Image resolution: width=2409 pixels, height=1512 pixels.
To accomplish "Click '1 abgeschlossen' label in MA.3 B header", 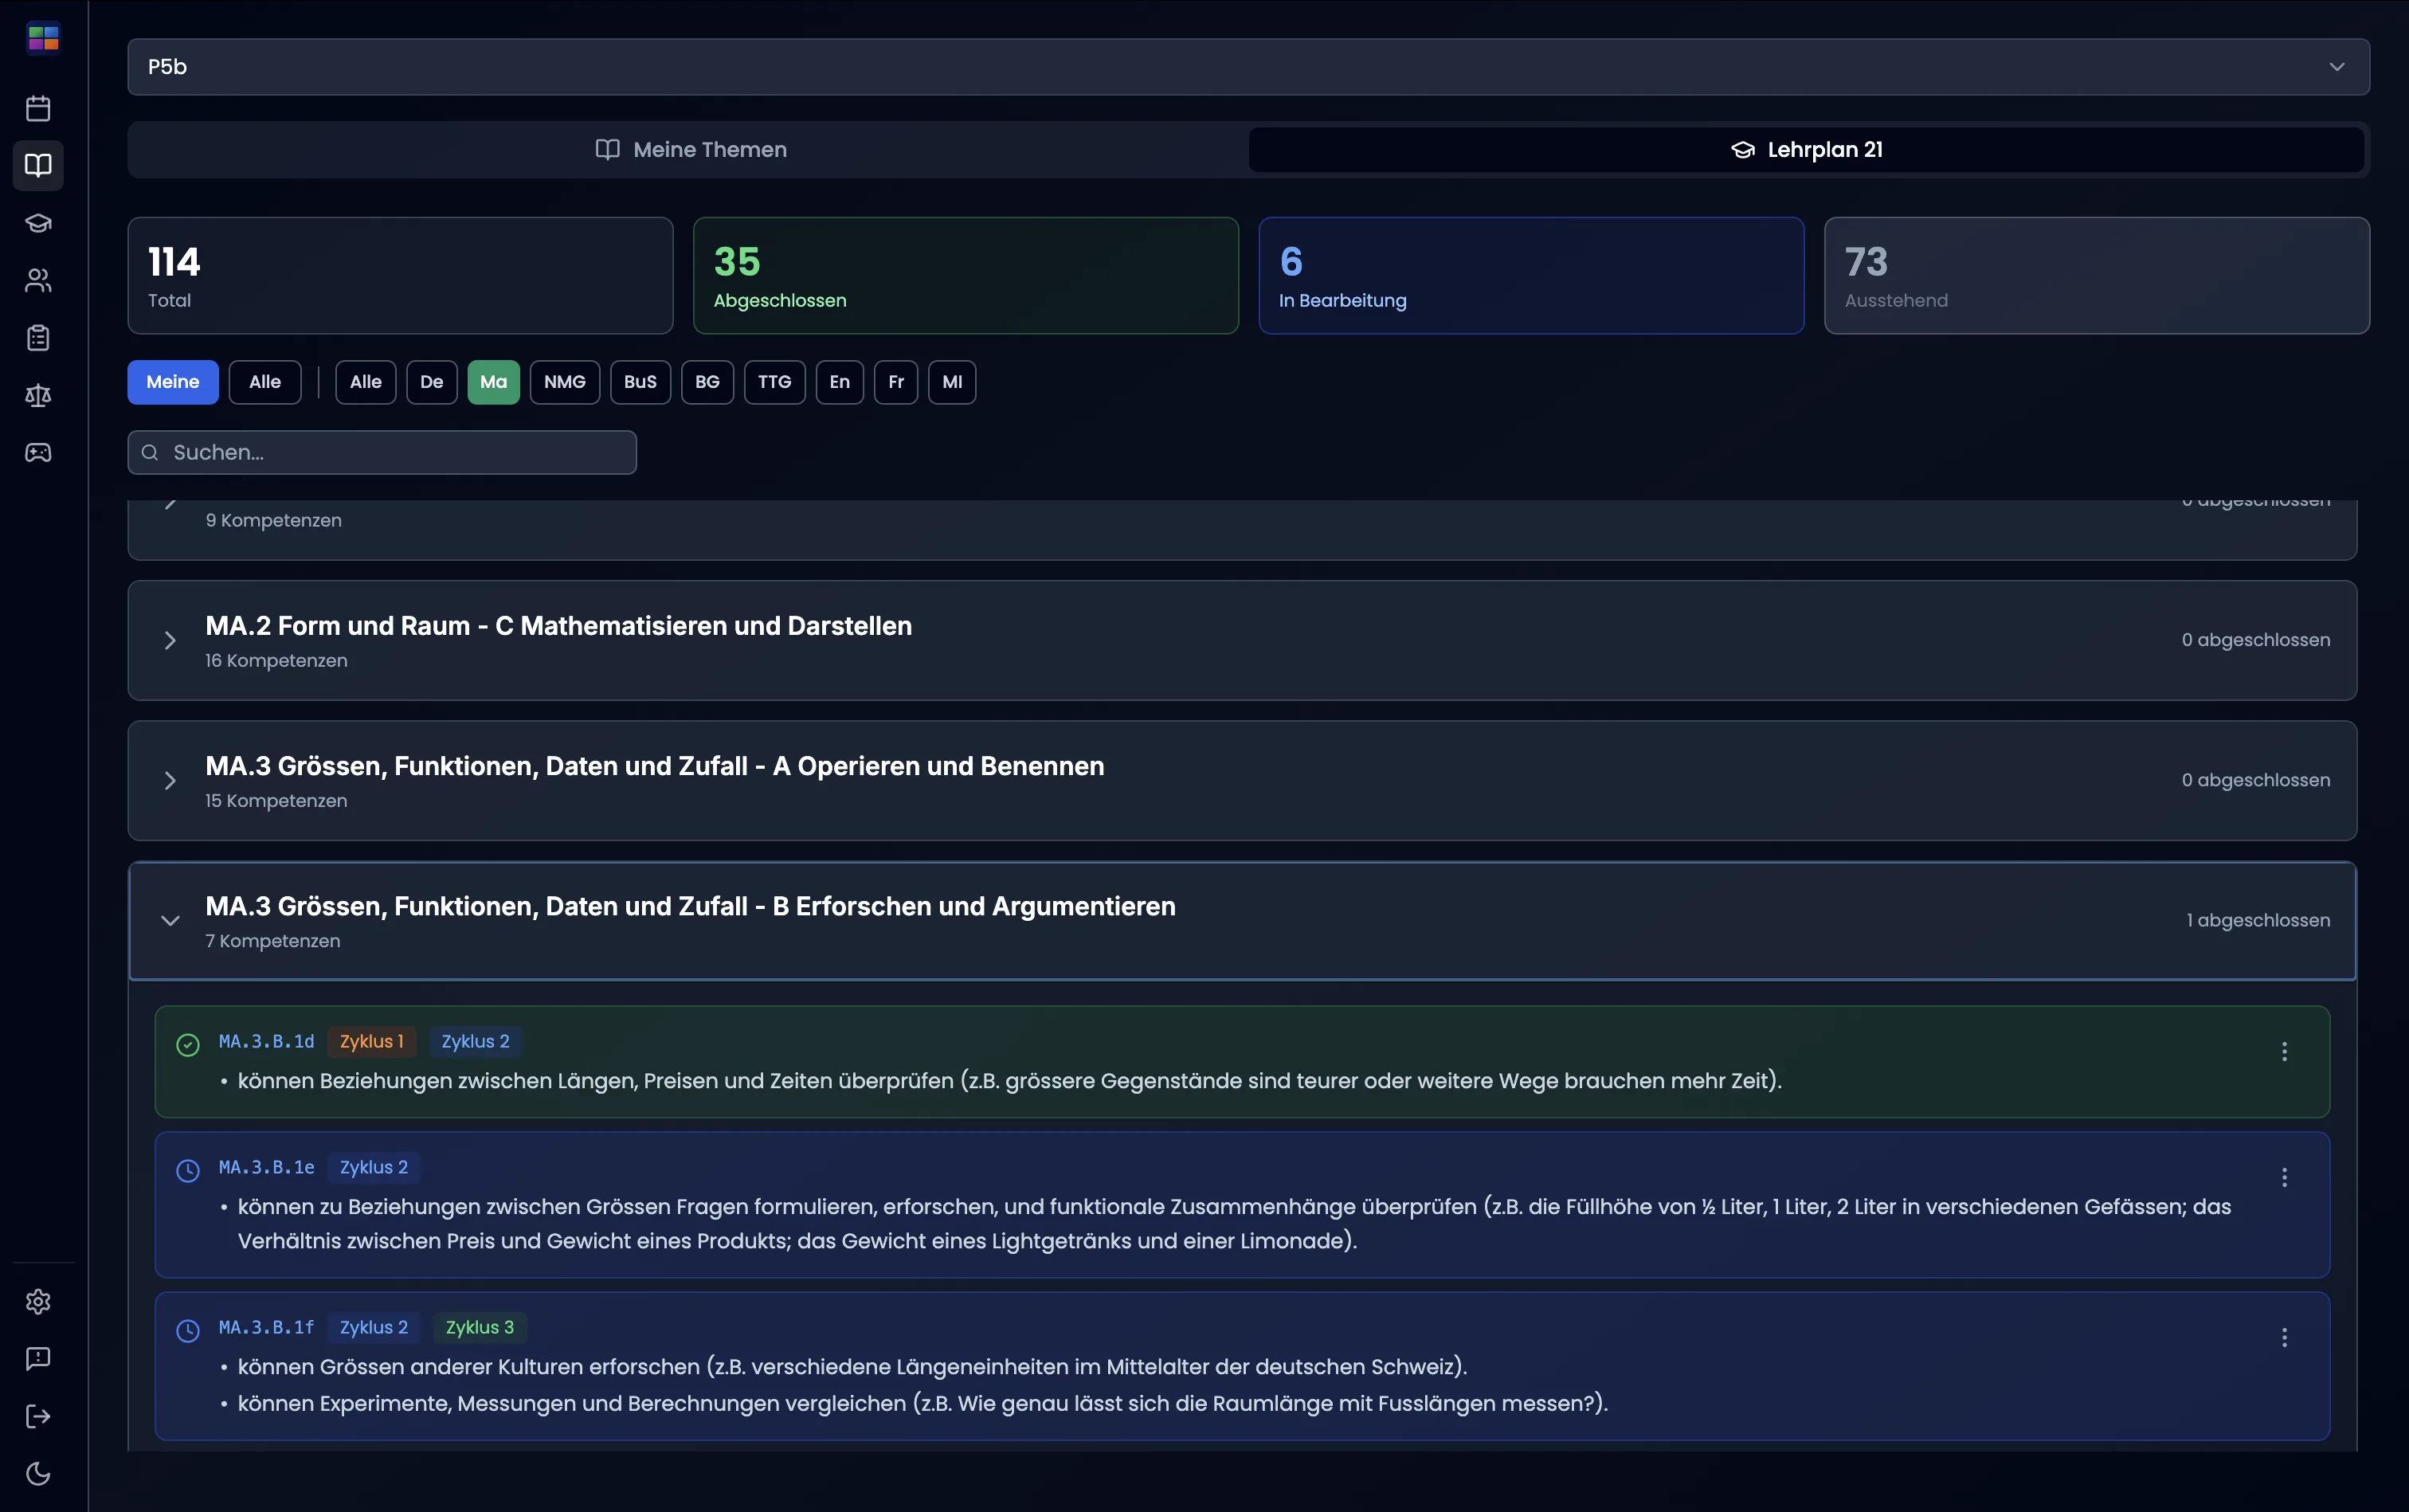I will click(2258, 921).
